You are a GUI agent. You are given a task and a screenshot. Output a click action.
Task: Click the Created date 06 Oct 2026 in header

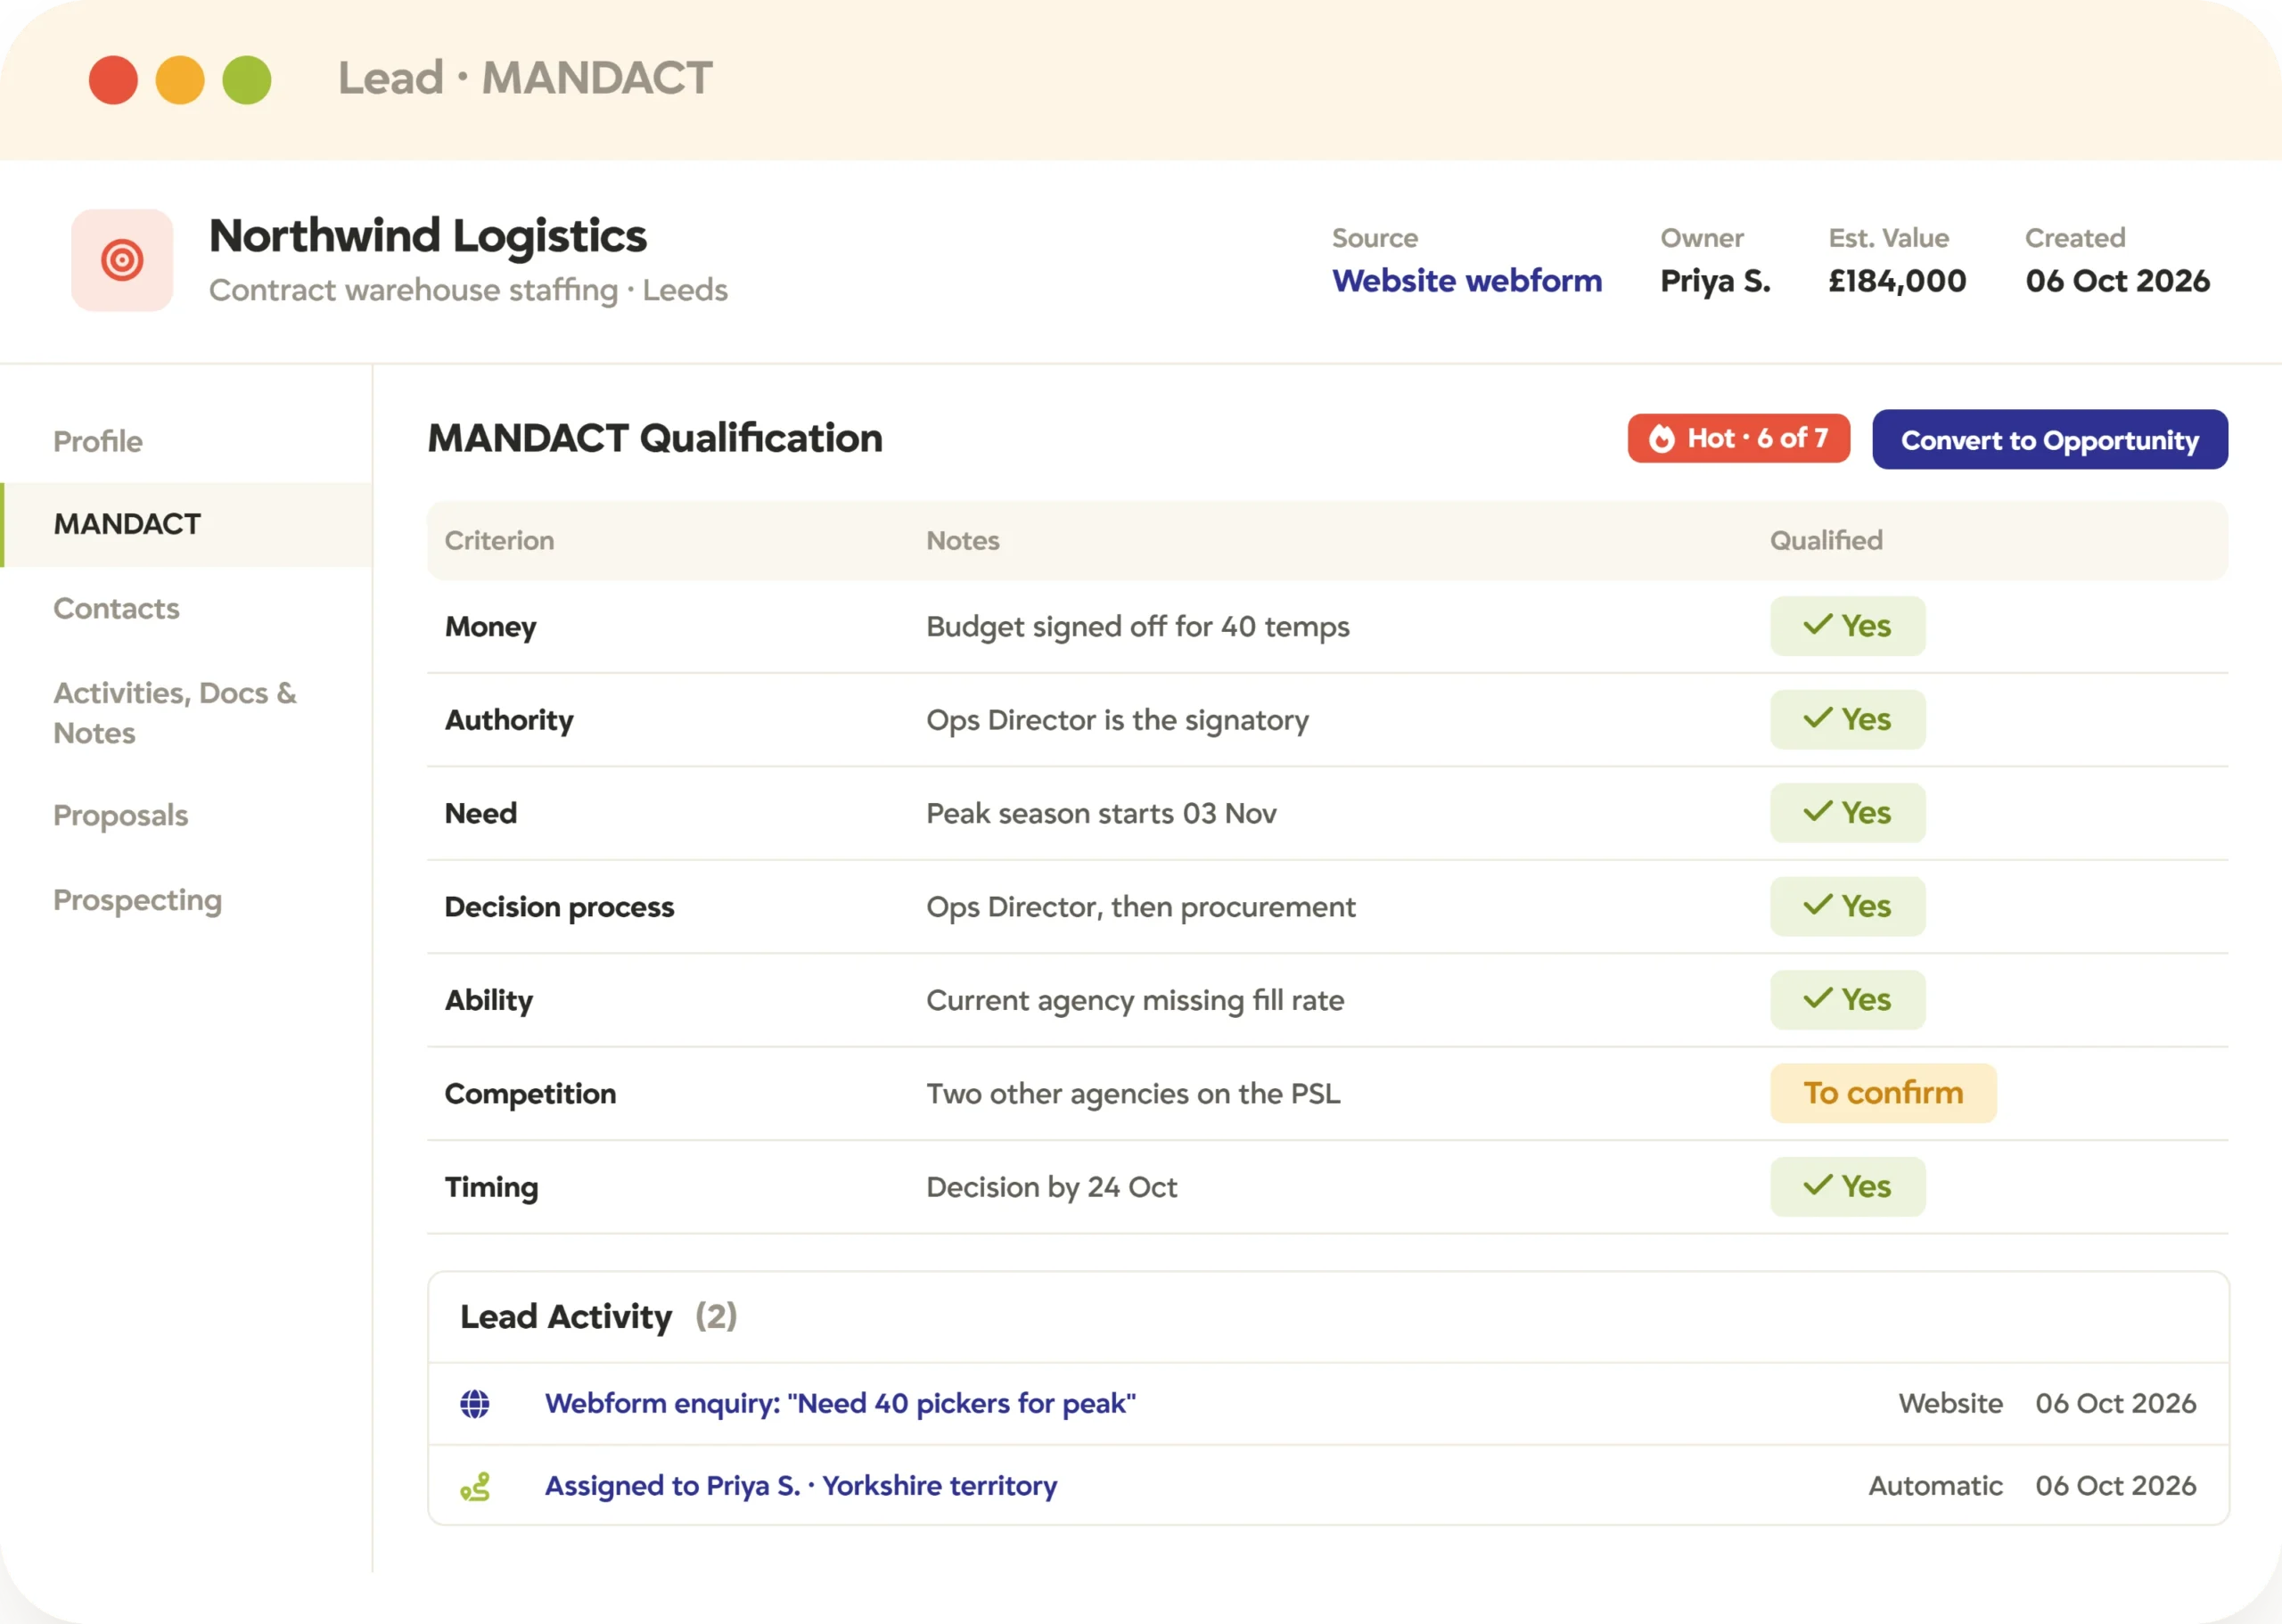coord(2118,281)
